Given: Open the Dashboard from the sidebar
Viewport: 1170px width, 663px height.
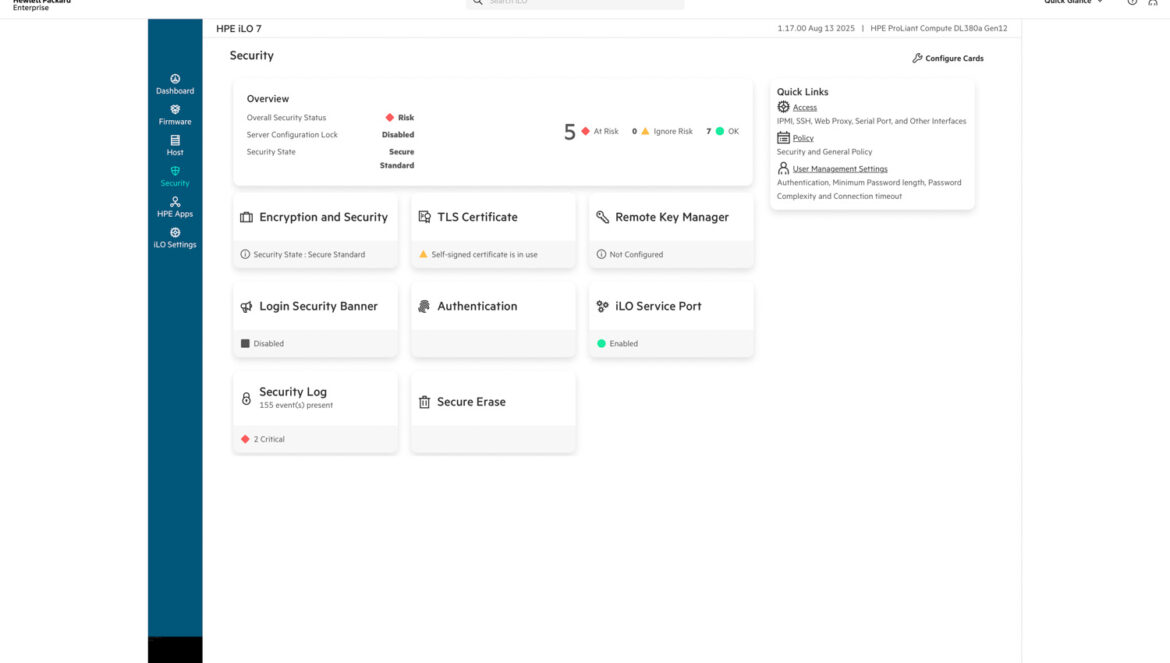Looking at the screenshot, I should pos(175,83).
